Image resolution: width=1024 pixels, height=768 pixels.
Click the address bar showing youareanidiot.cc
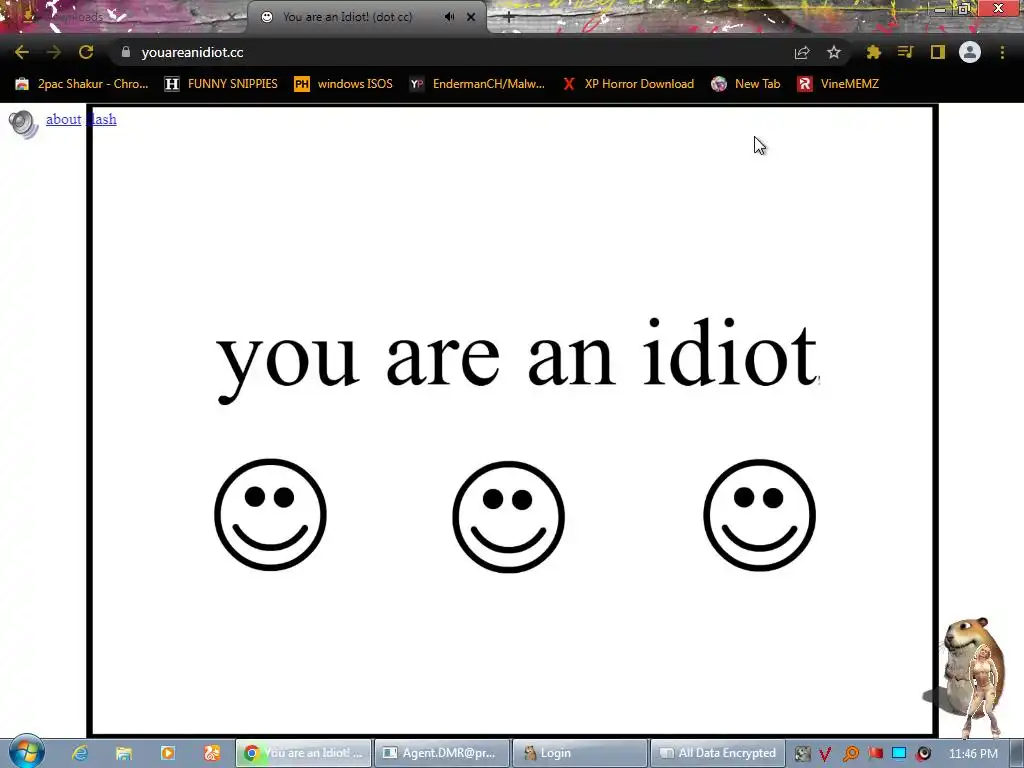click(x=451, y=52)
